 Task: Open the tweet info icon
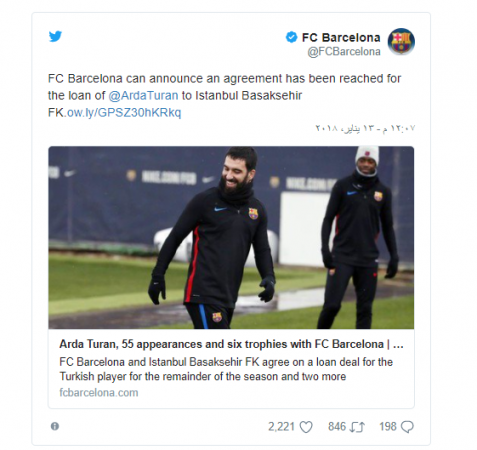coord(55,426)
